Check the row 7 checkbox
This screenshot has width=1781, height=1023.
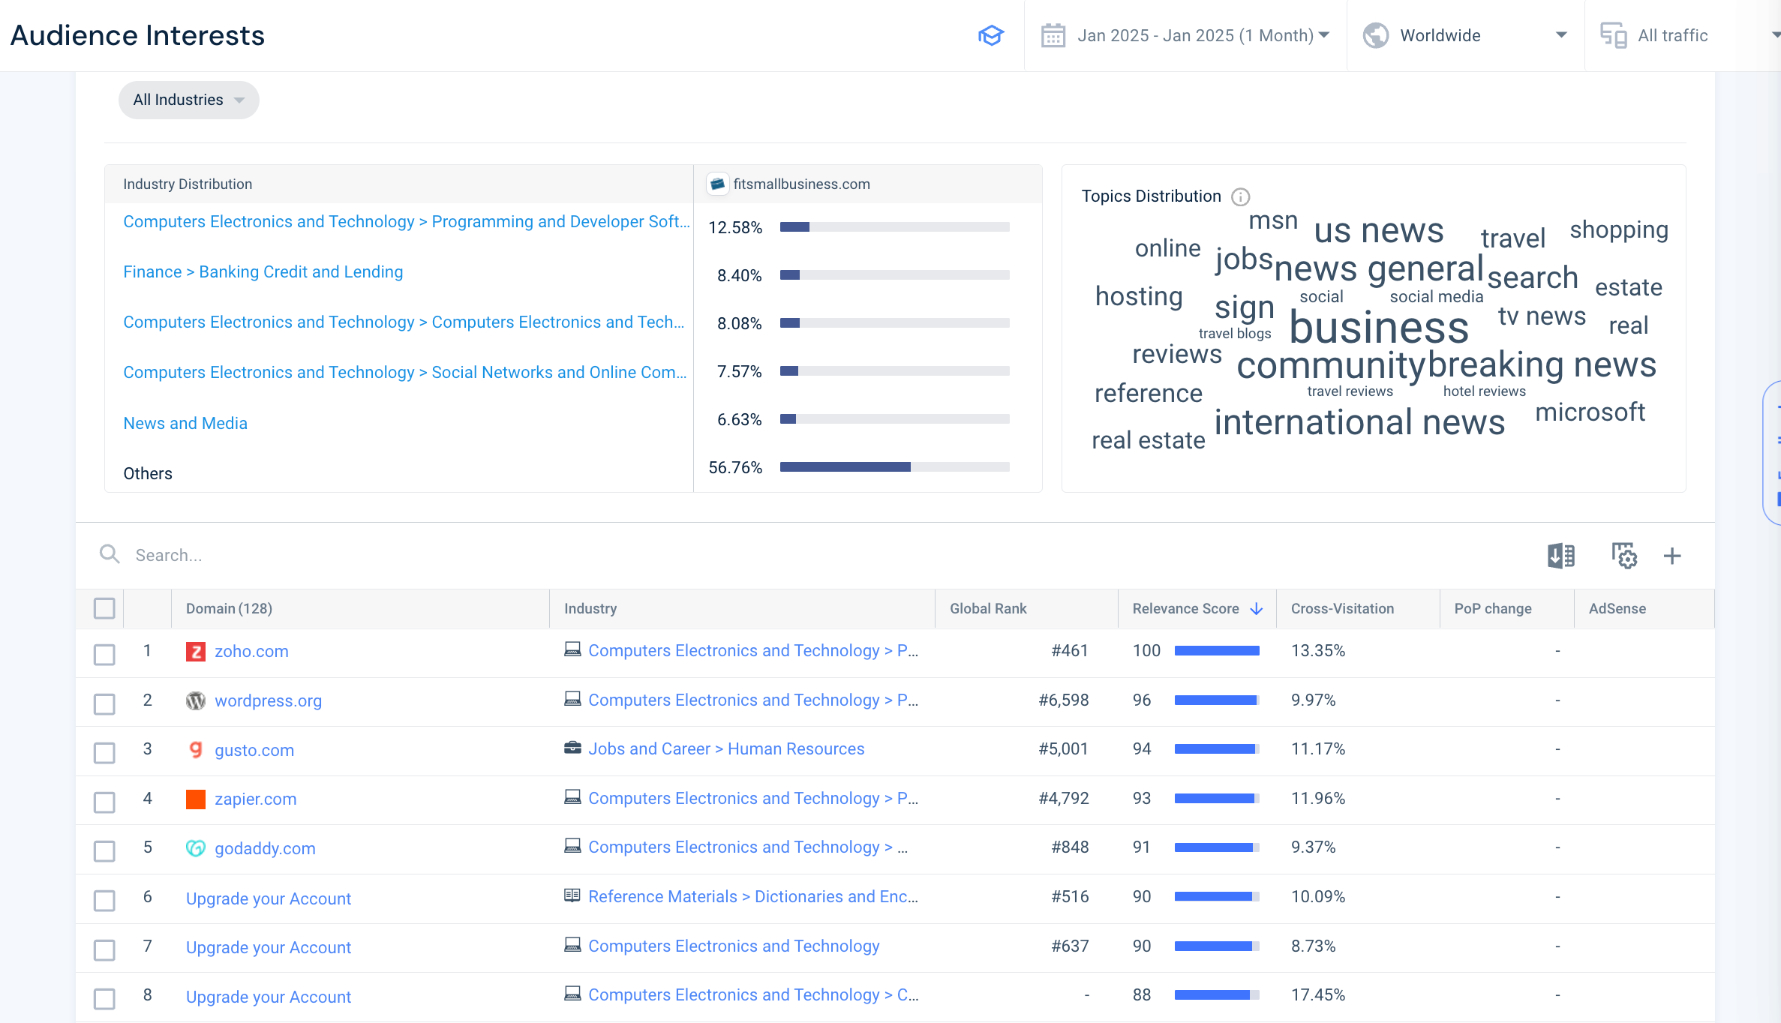[x=104, y=950]
